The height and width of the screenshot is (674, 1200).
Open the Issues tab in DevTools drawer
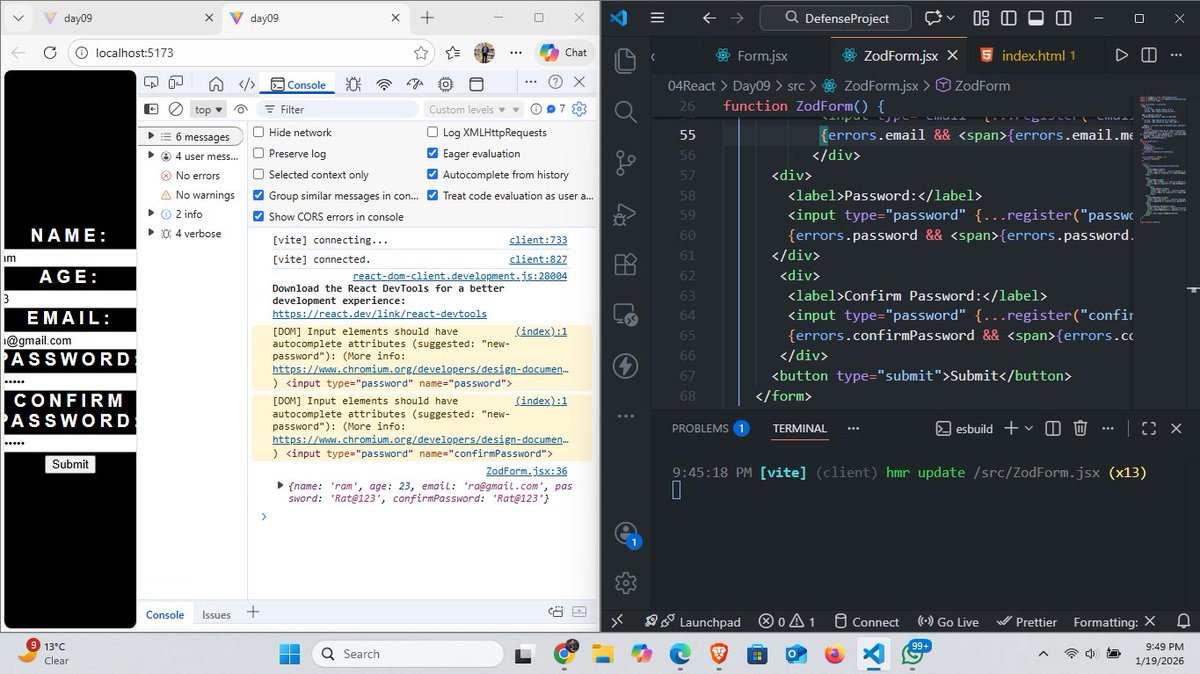(x=216, y=615)
